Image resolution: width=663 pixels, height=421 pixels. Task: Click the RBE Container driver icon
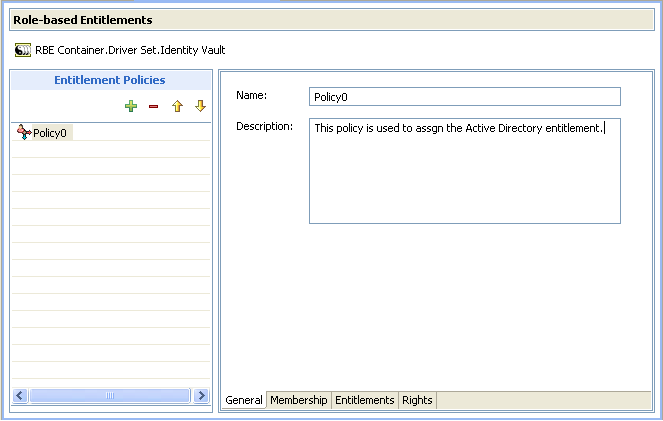(x=23, y=50)
